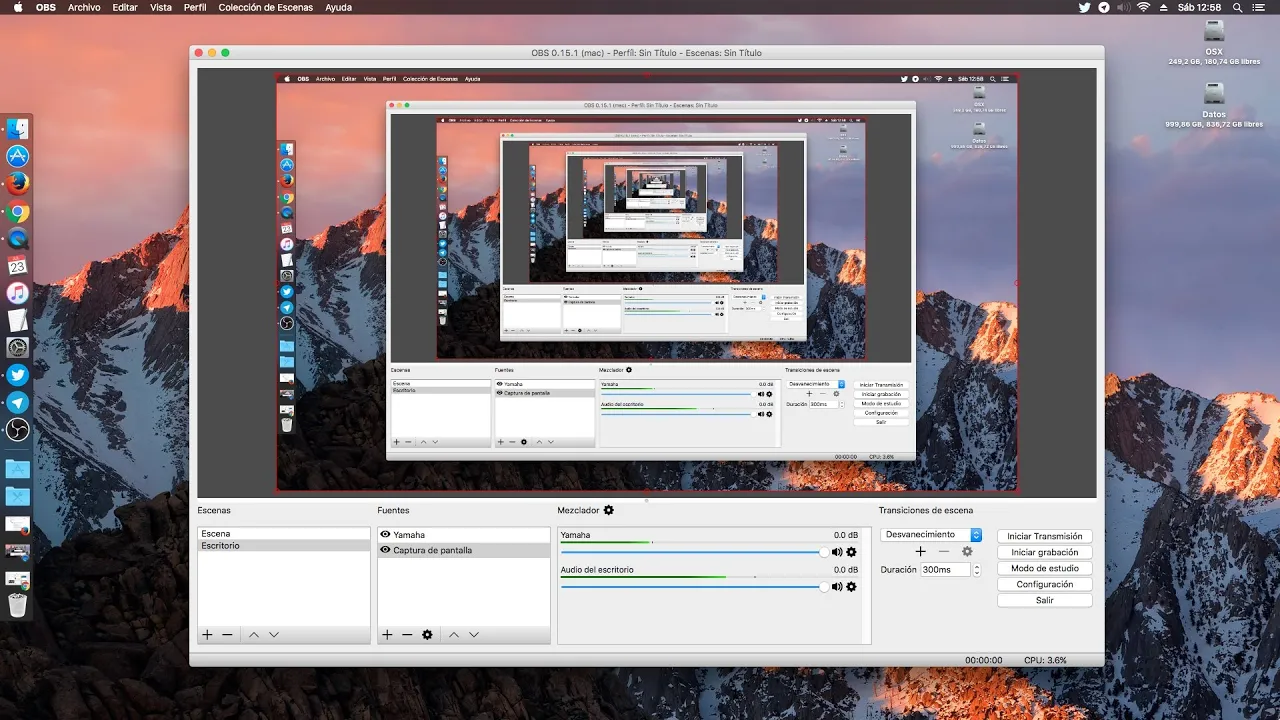Open the Mezclador settings gear
This screenshot has height=720, width=1280.
(608, 510)
